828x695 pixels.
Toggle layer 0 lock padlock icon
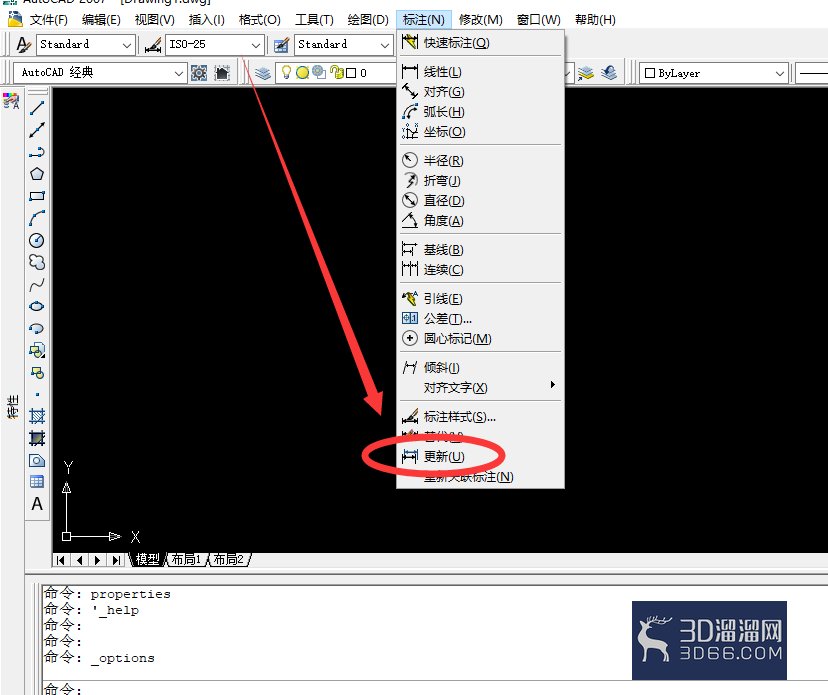[x=336, y=72]
